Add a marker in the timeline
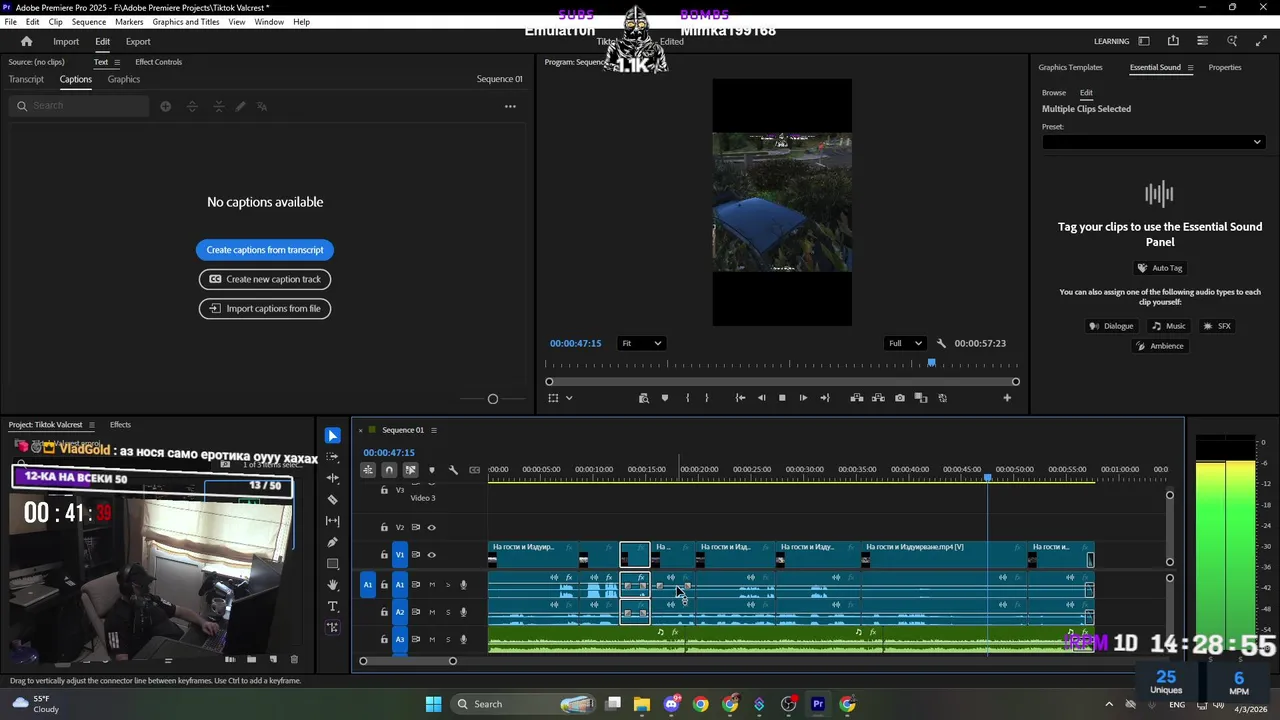 point(432,470)
